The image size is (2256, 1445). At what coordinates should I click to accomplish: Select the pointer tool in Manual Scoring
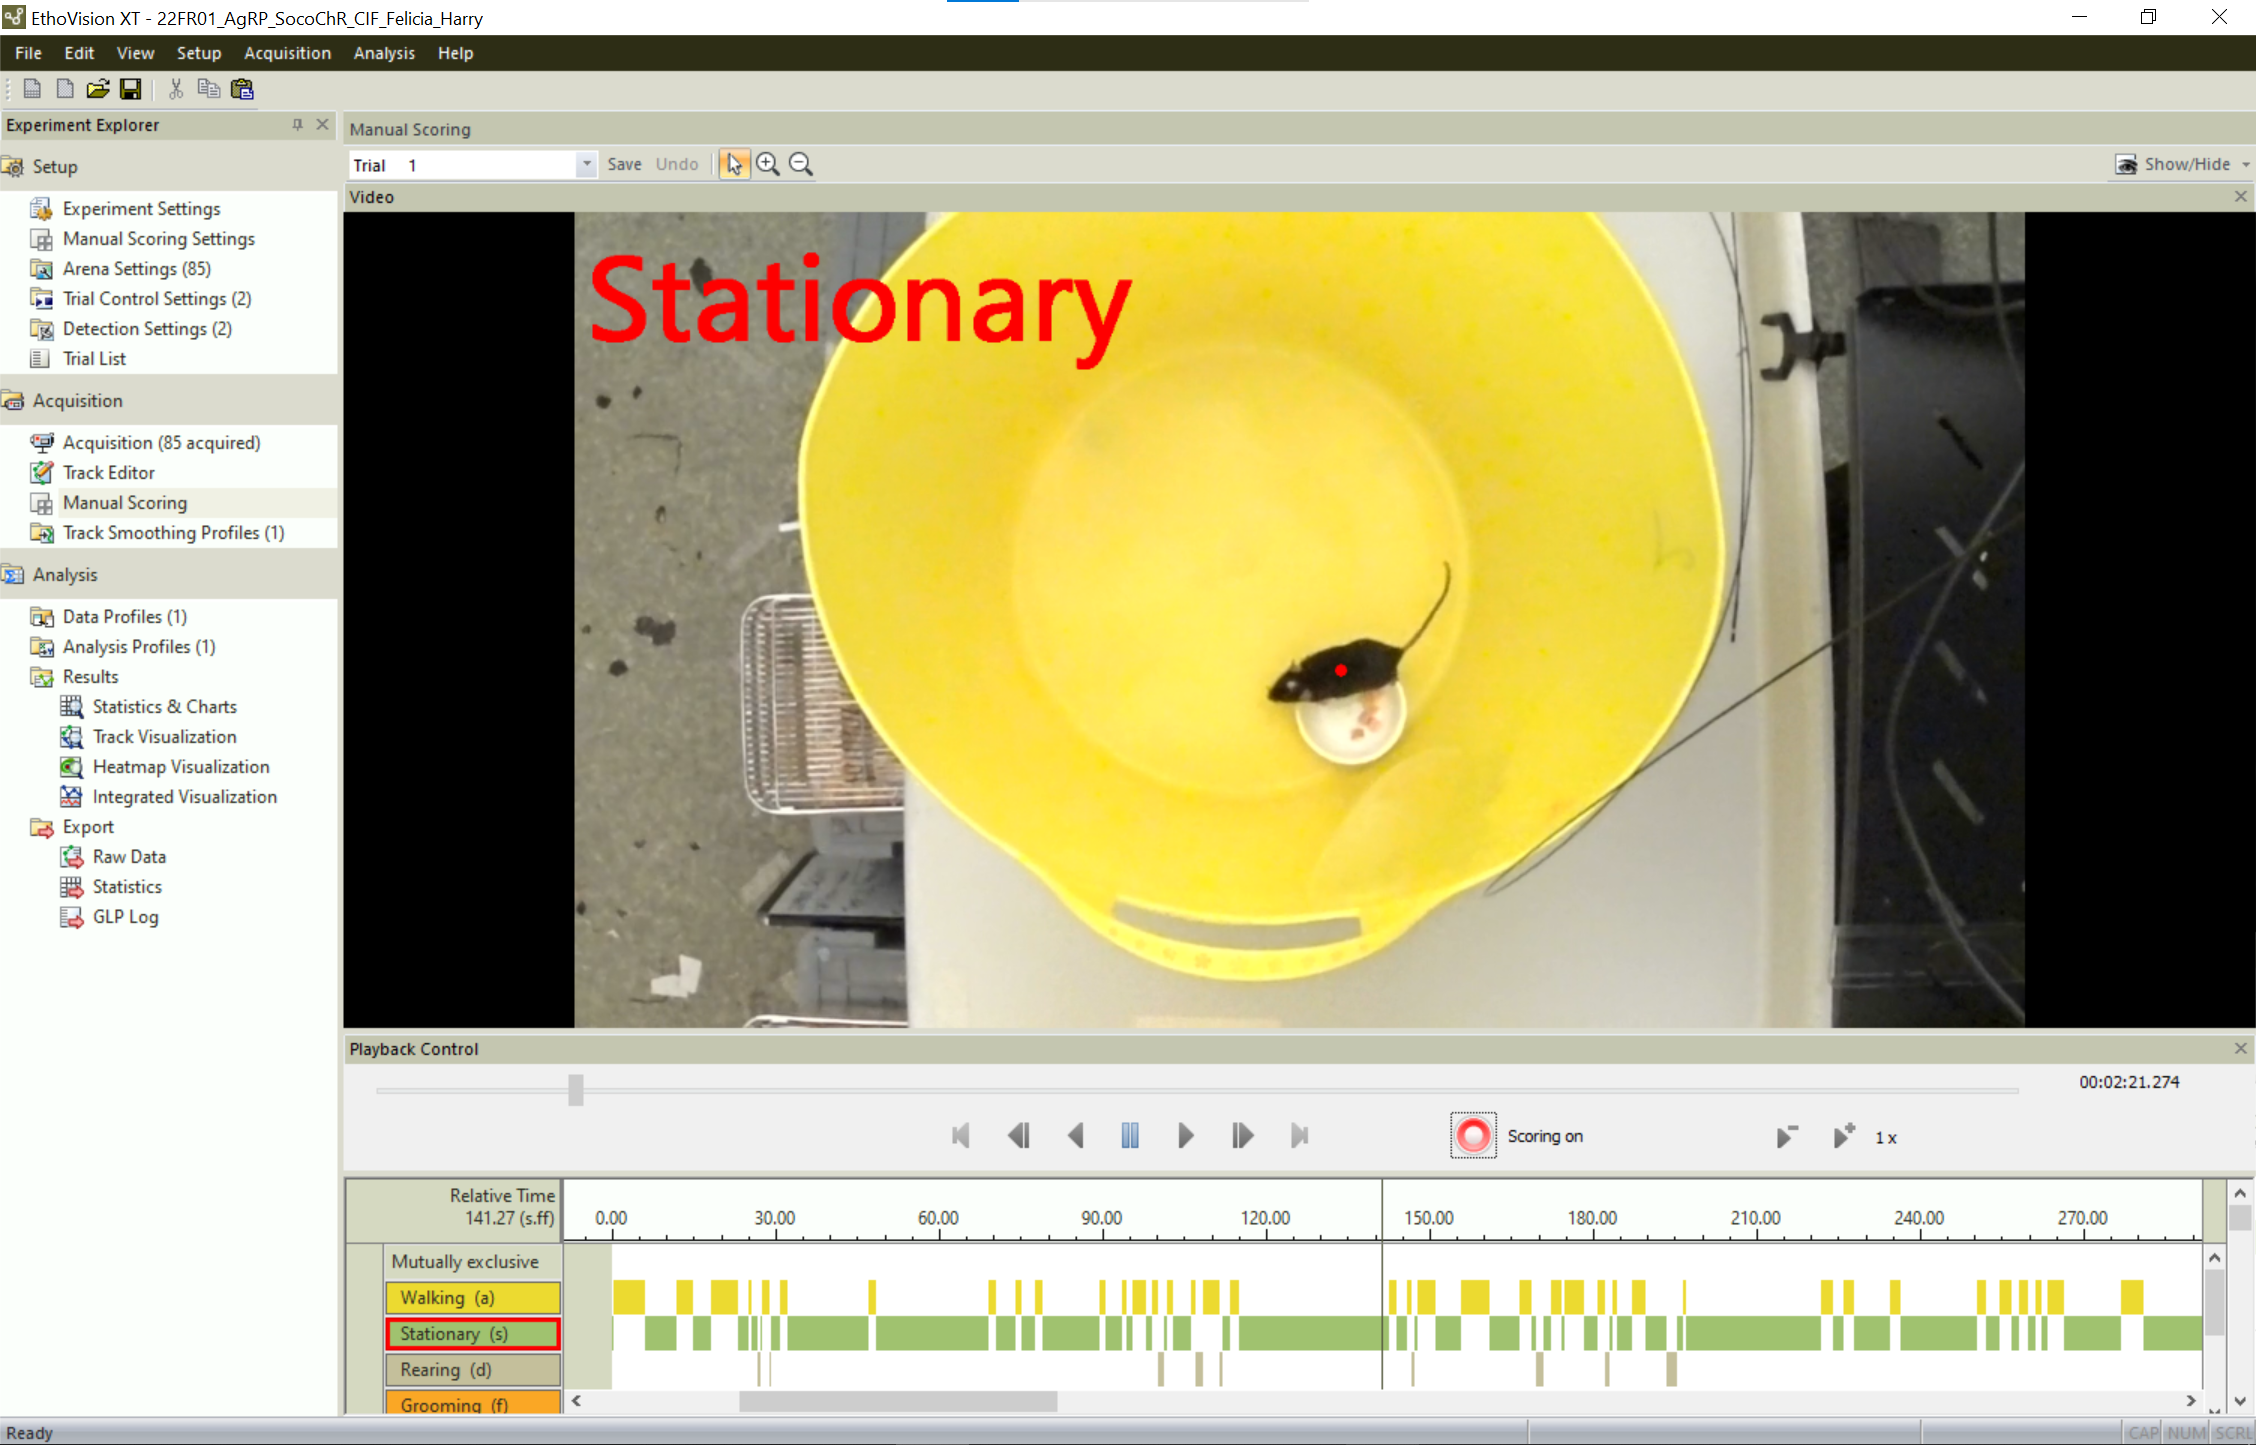click(x=733, y=163)
